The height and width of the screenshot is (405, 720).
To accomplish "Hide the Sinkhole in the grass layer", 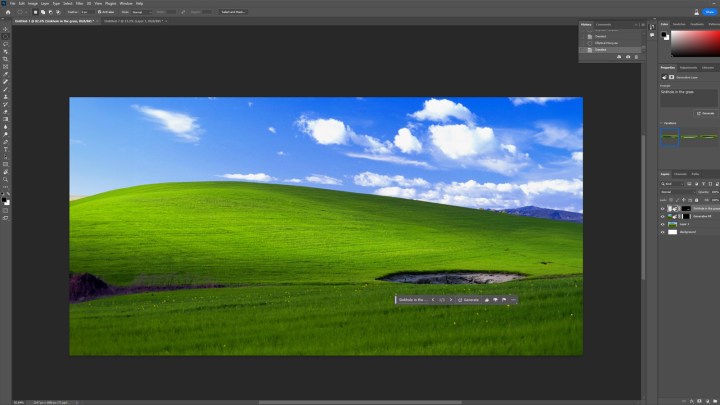I will pos(663,208).
